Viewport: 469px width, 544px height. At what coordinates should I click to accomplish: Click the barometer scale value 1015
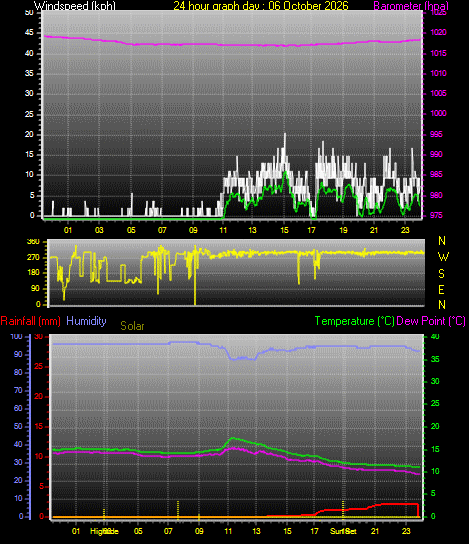pos(438,53)
